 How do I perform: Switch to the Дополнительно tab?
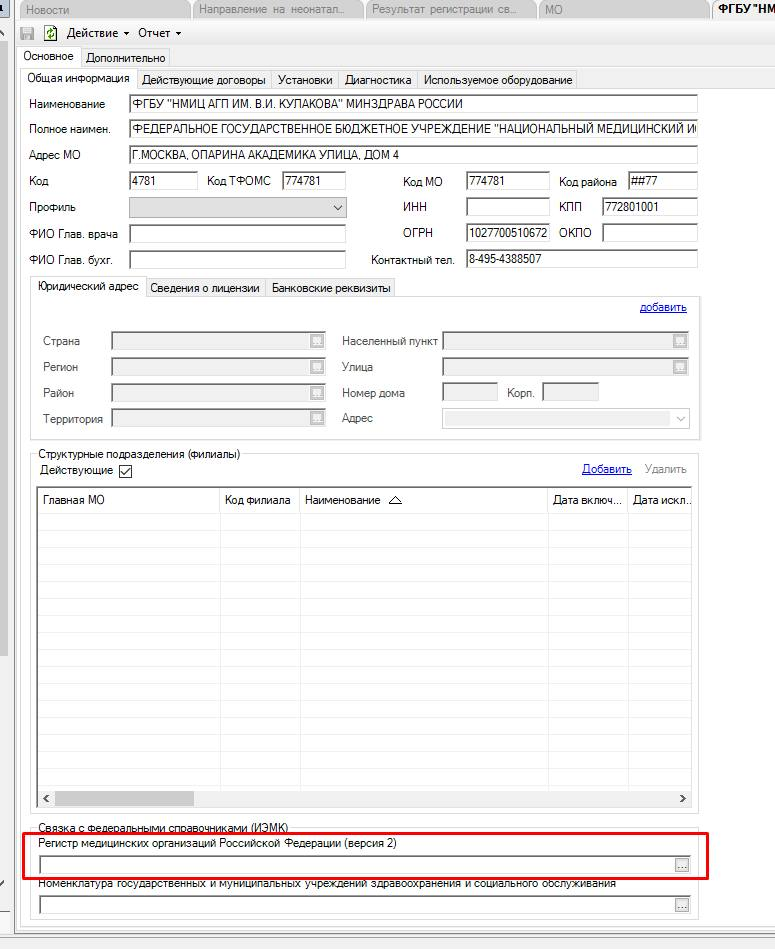pyautogui.click(x=126, y=58)
